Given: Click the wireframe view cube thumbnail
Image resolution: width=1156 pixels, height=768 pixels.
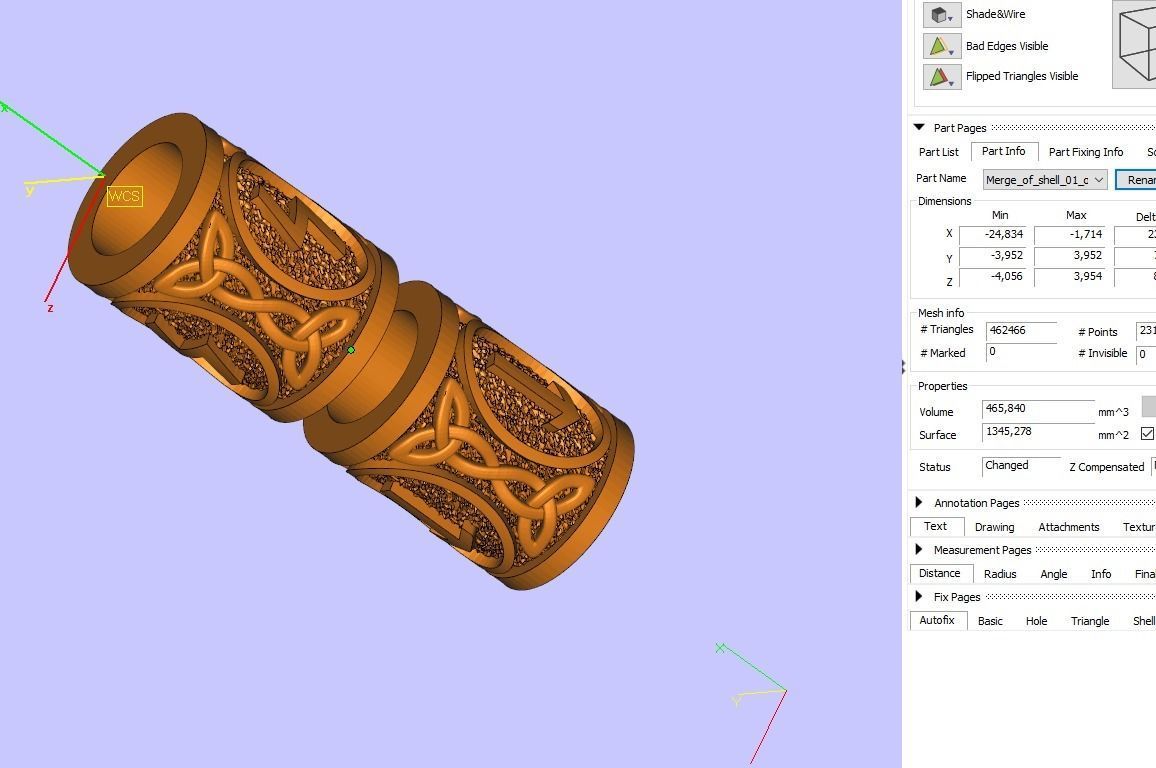Looking at the screenshot, I should pyautogui.click(x=1135, y=44).
